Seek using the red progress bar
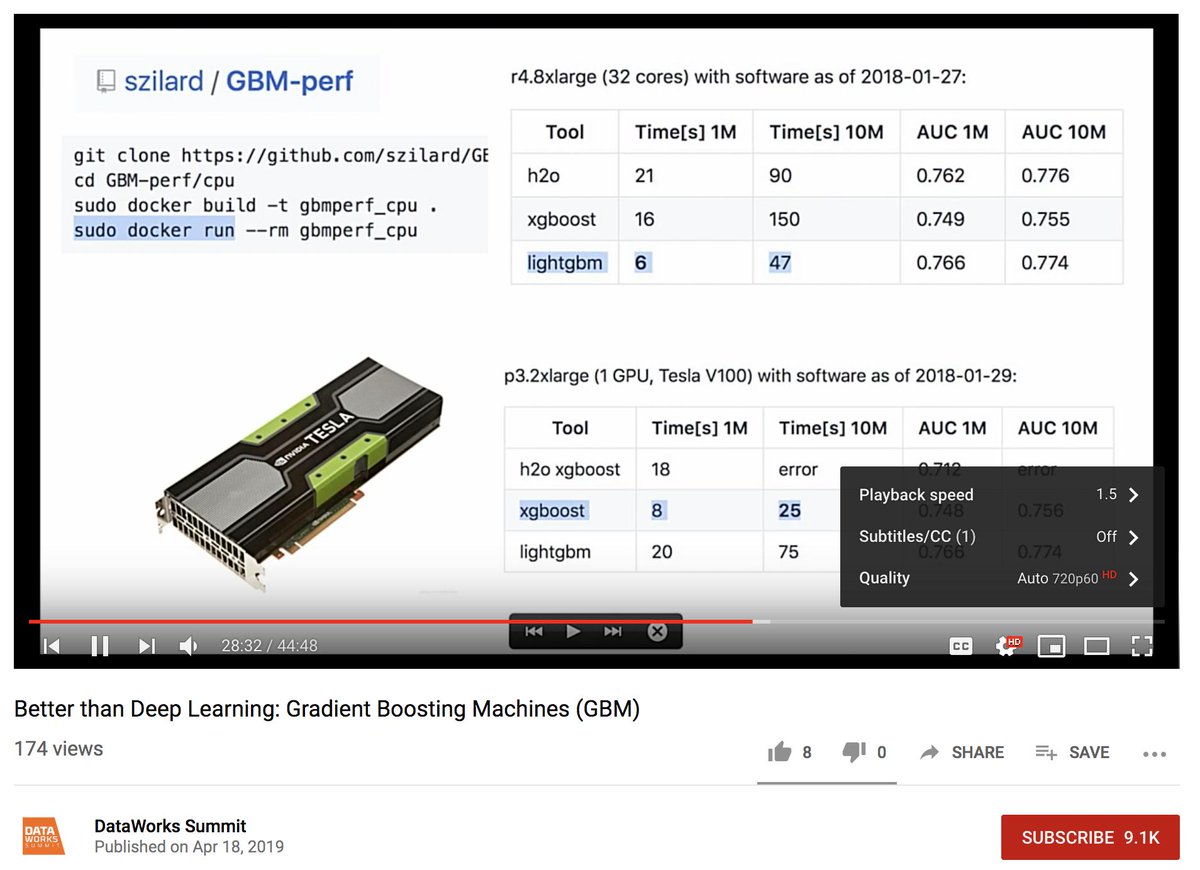The width and height of the screenshot is (1200, 870). [390, 621]
